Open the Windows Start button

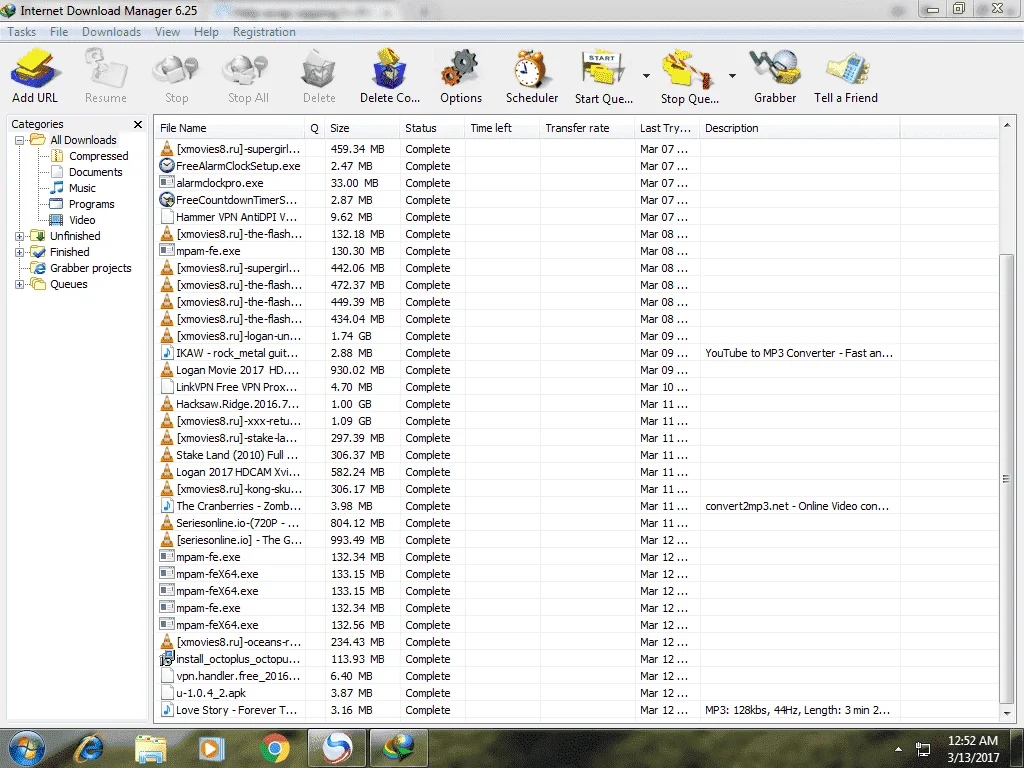coord(26,748)
